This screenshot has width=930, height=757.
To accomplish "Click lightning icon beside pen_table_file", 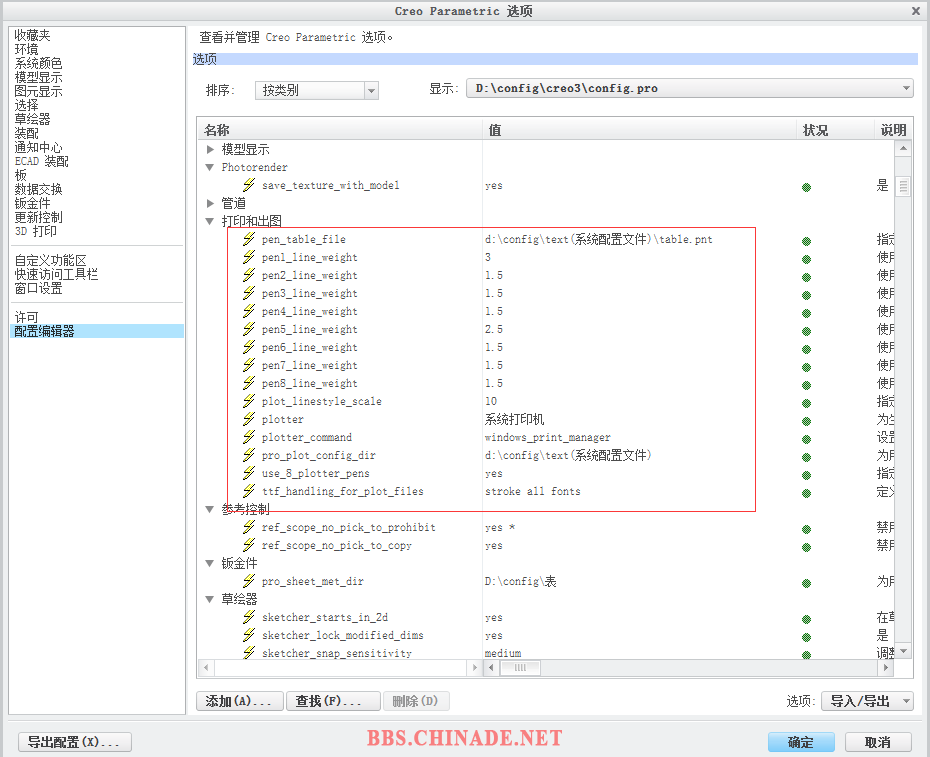I will 249,239.
